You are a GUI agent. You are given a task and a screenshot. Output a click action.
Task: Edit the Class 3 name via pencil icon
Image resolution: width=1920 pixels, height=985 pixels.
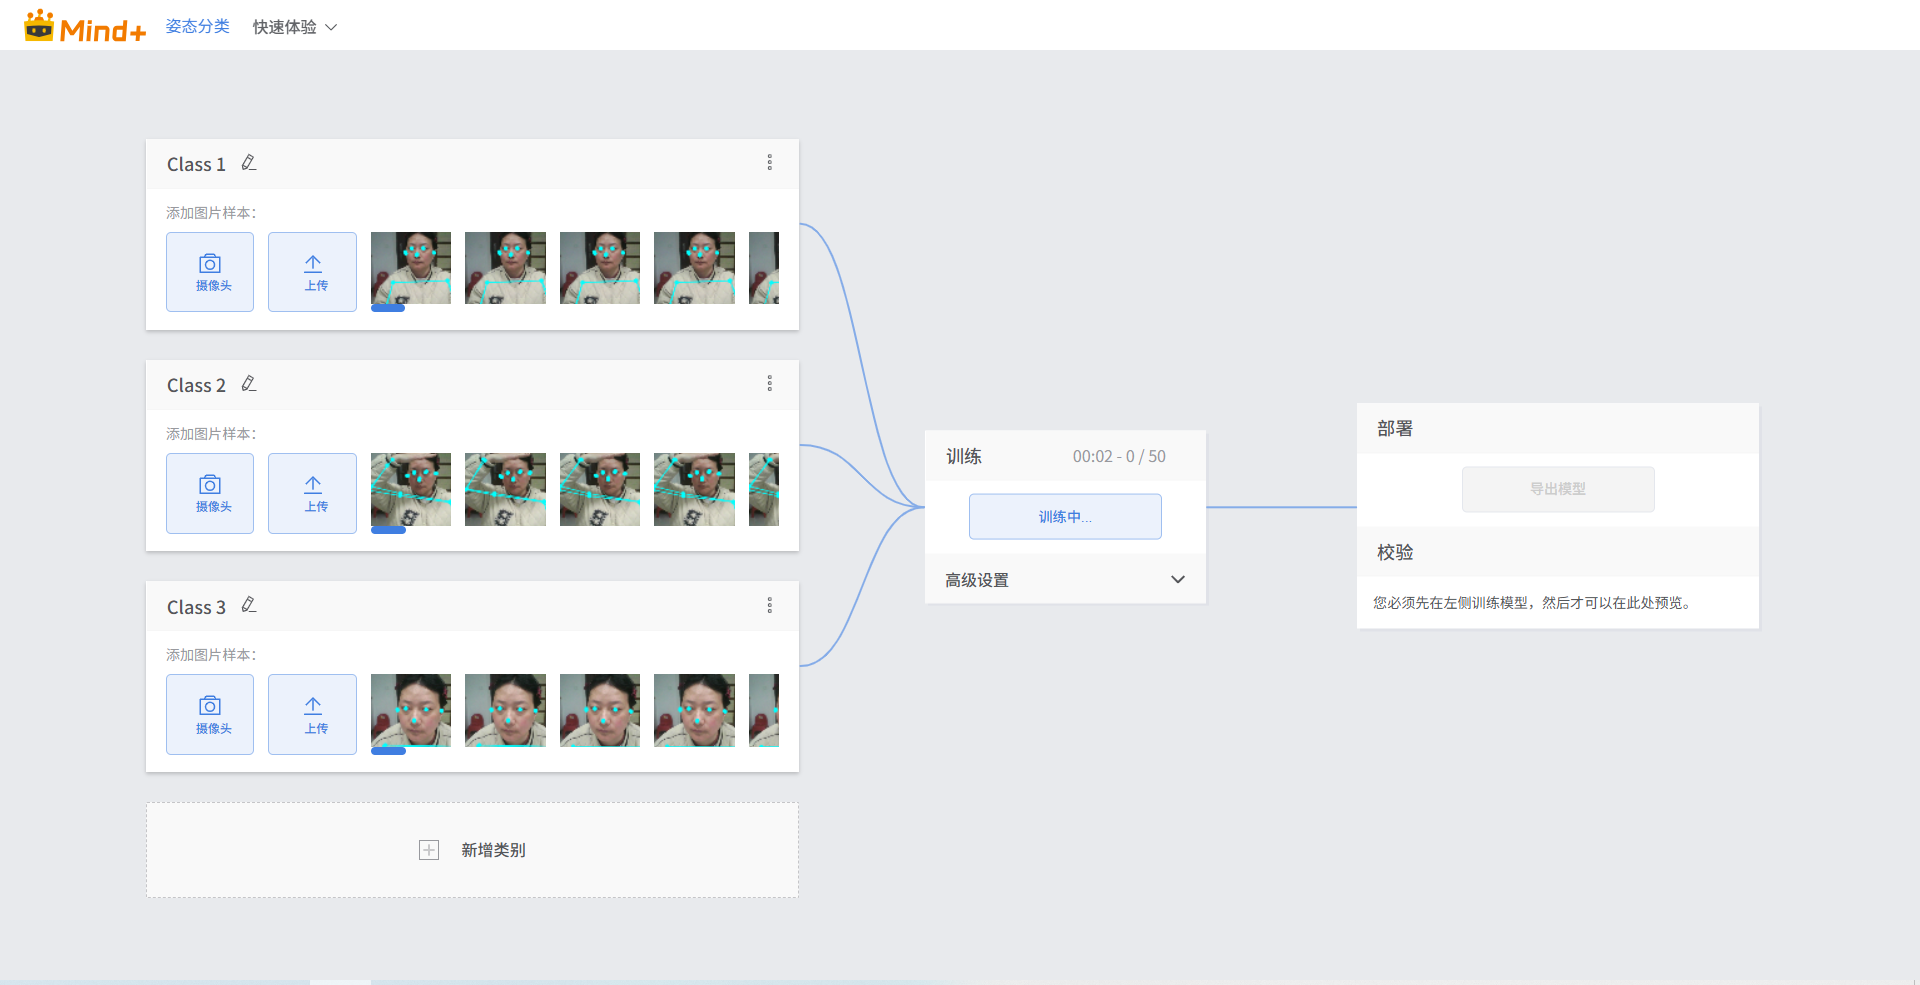249,605
